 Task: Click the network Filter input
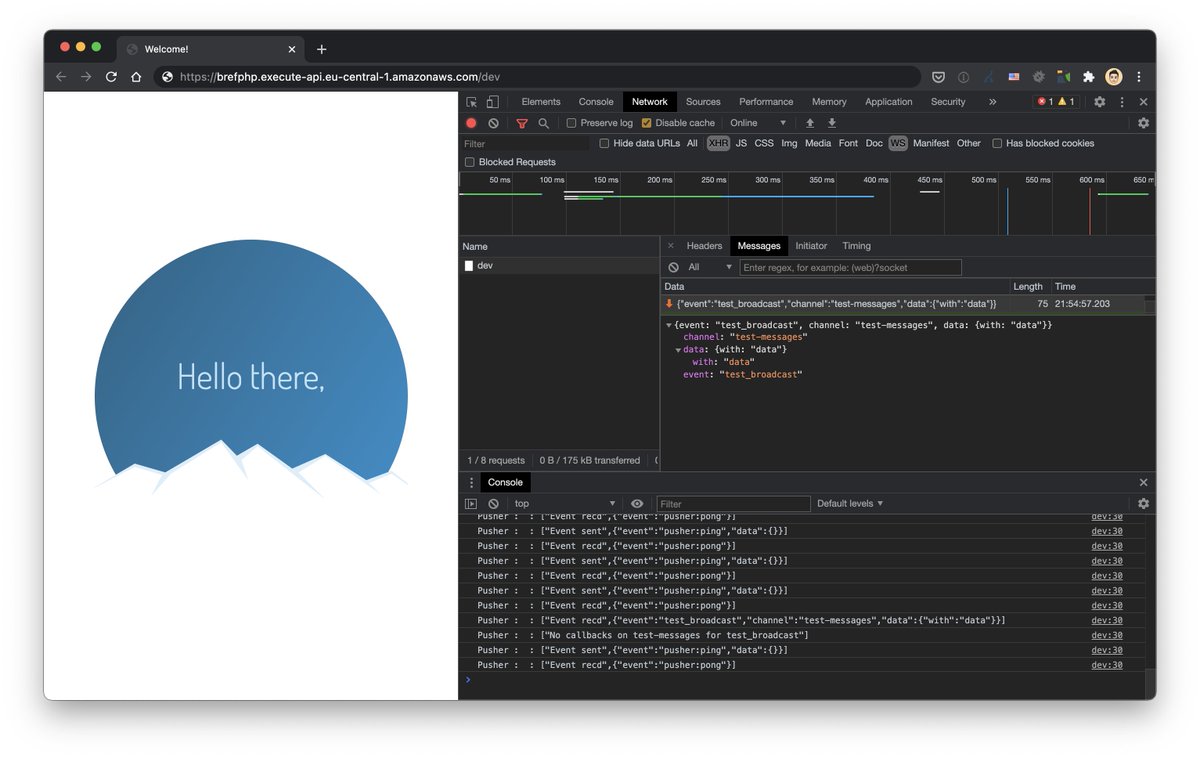click(x=525, y=144)
